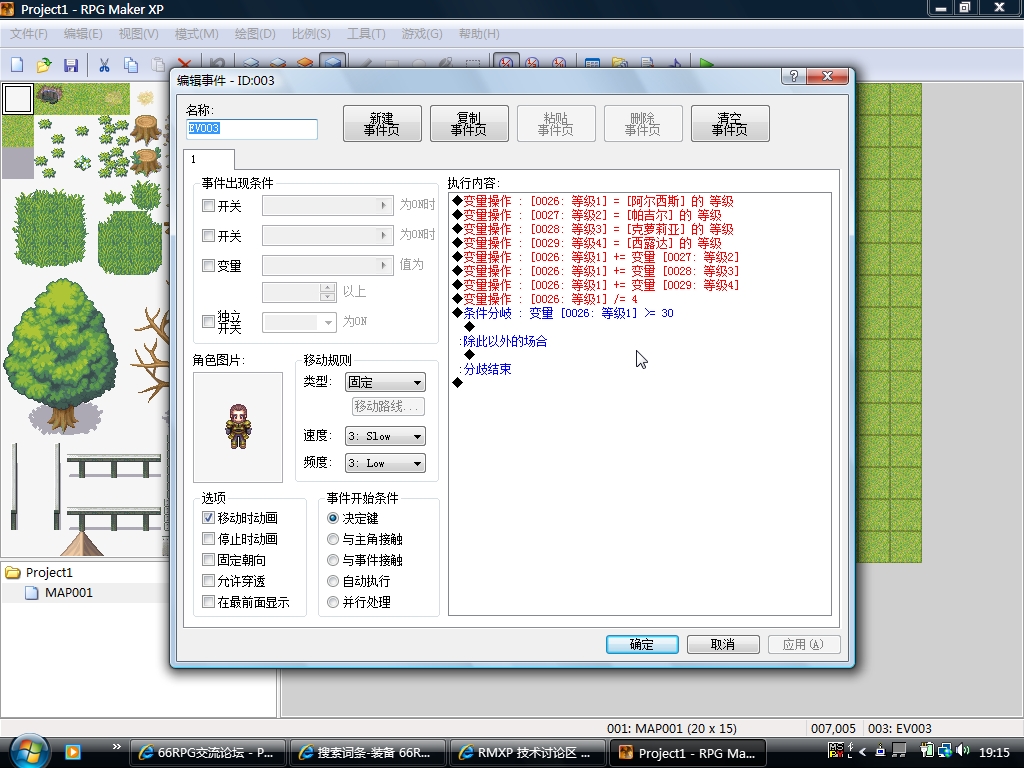Select the Cut scissors icon

(x=104, y=64)
